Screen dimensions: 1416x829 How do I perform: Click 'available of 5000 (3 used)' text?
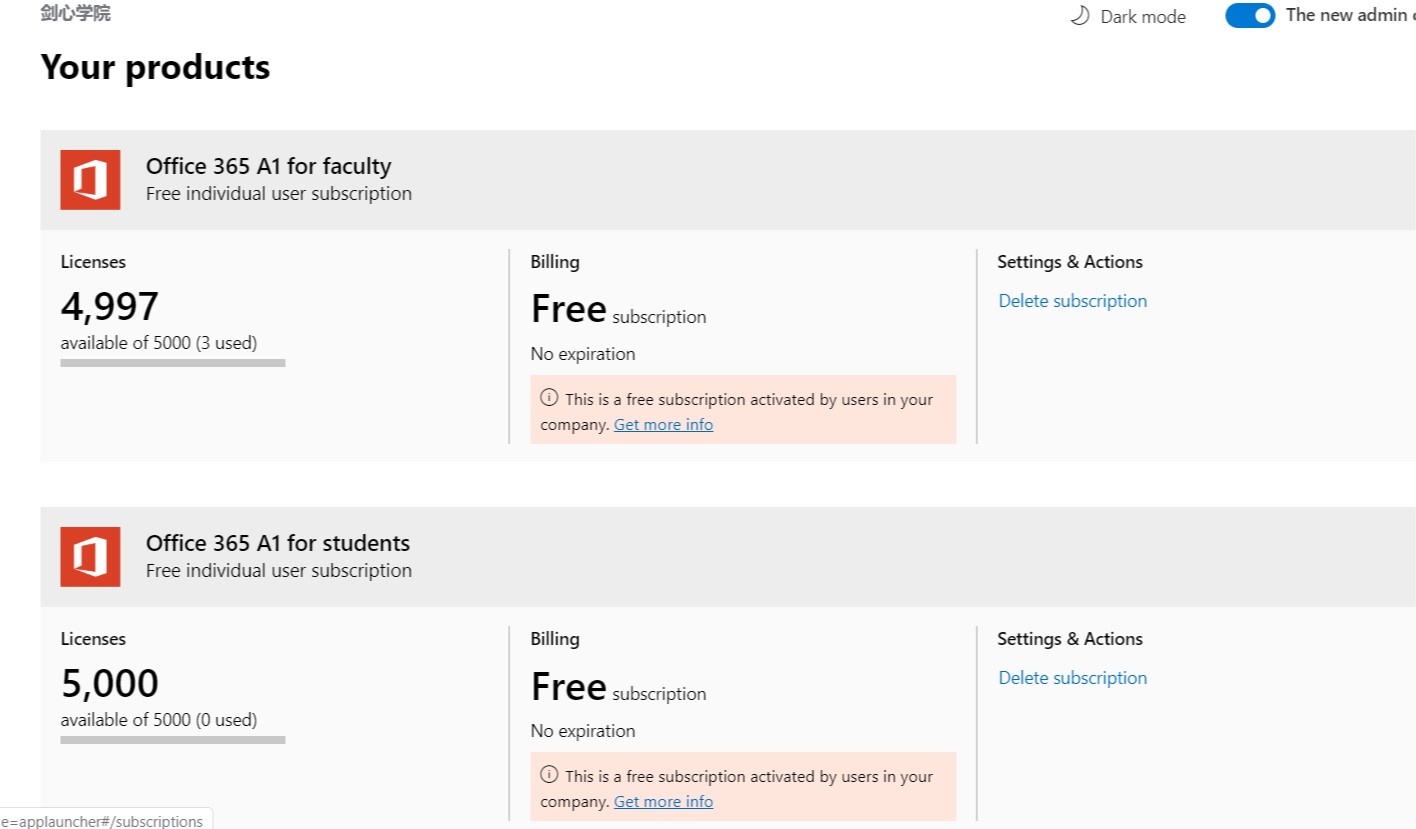coord(159,343)
